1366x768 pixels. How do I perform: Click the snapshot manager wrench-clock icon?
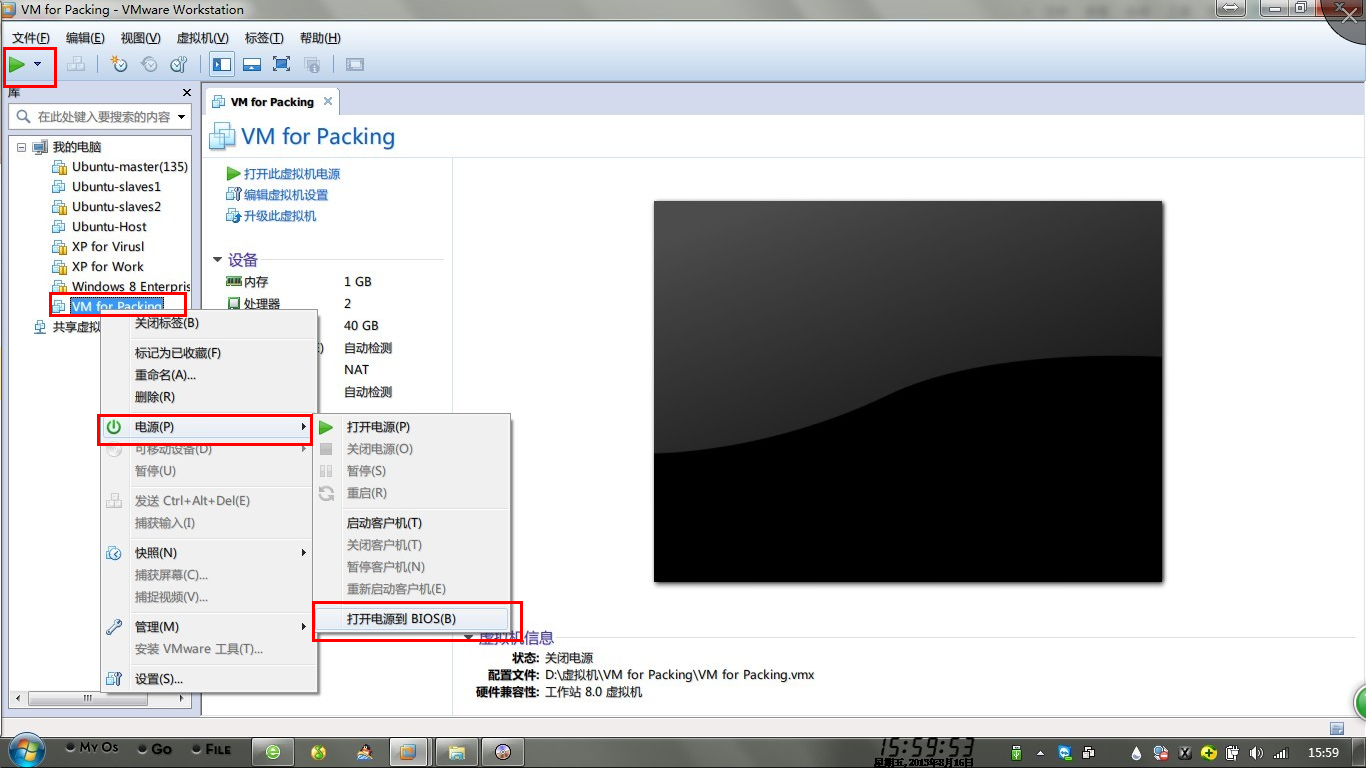(x=179, y=65)
